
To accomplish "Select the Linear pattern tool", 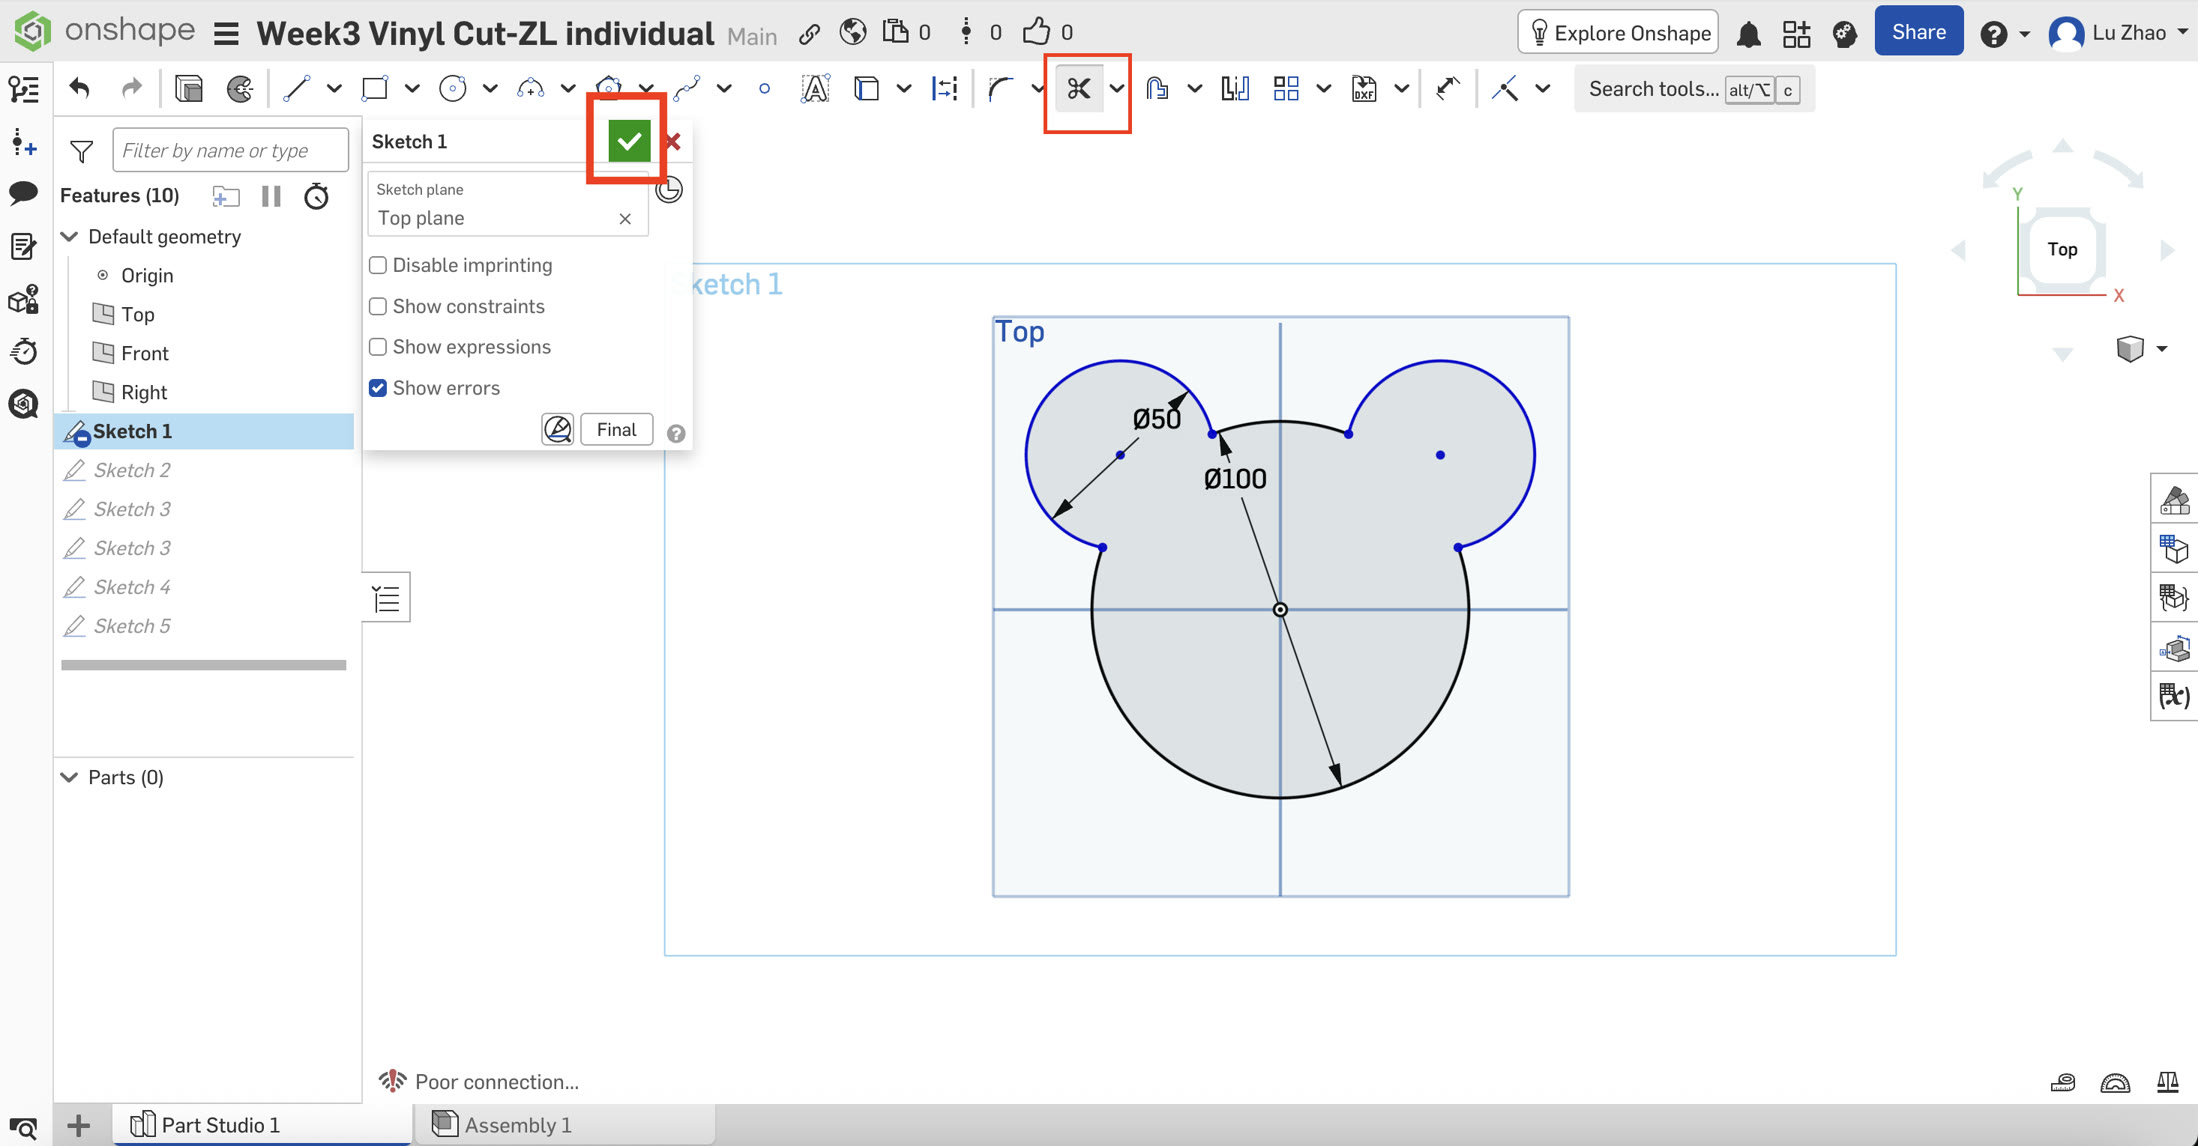I will point(1286,89).
